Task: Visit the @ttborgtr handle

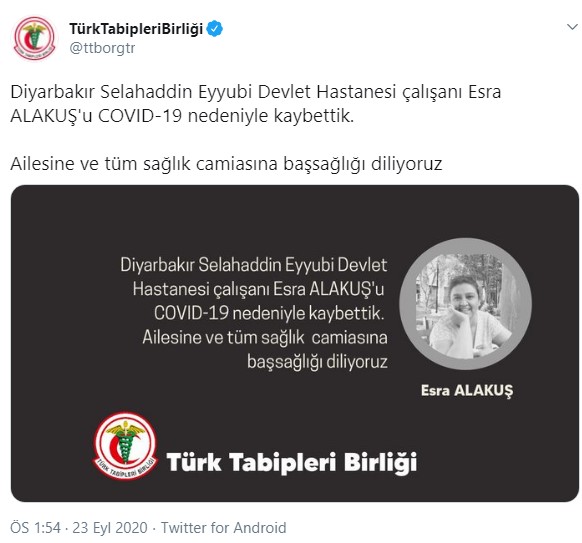Action: (x=102, y=48)
